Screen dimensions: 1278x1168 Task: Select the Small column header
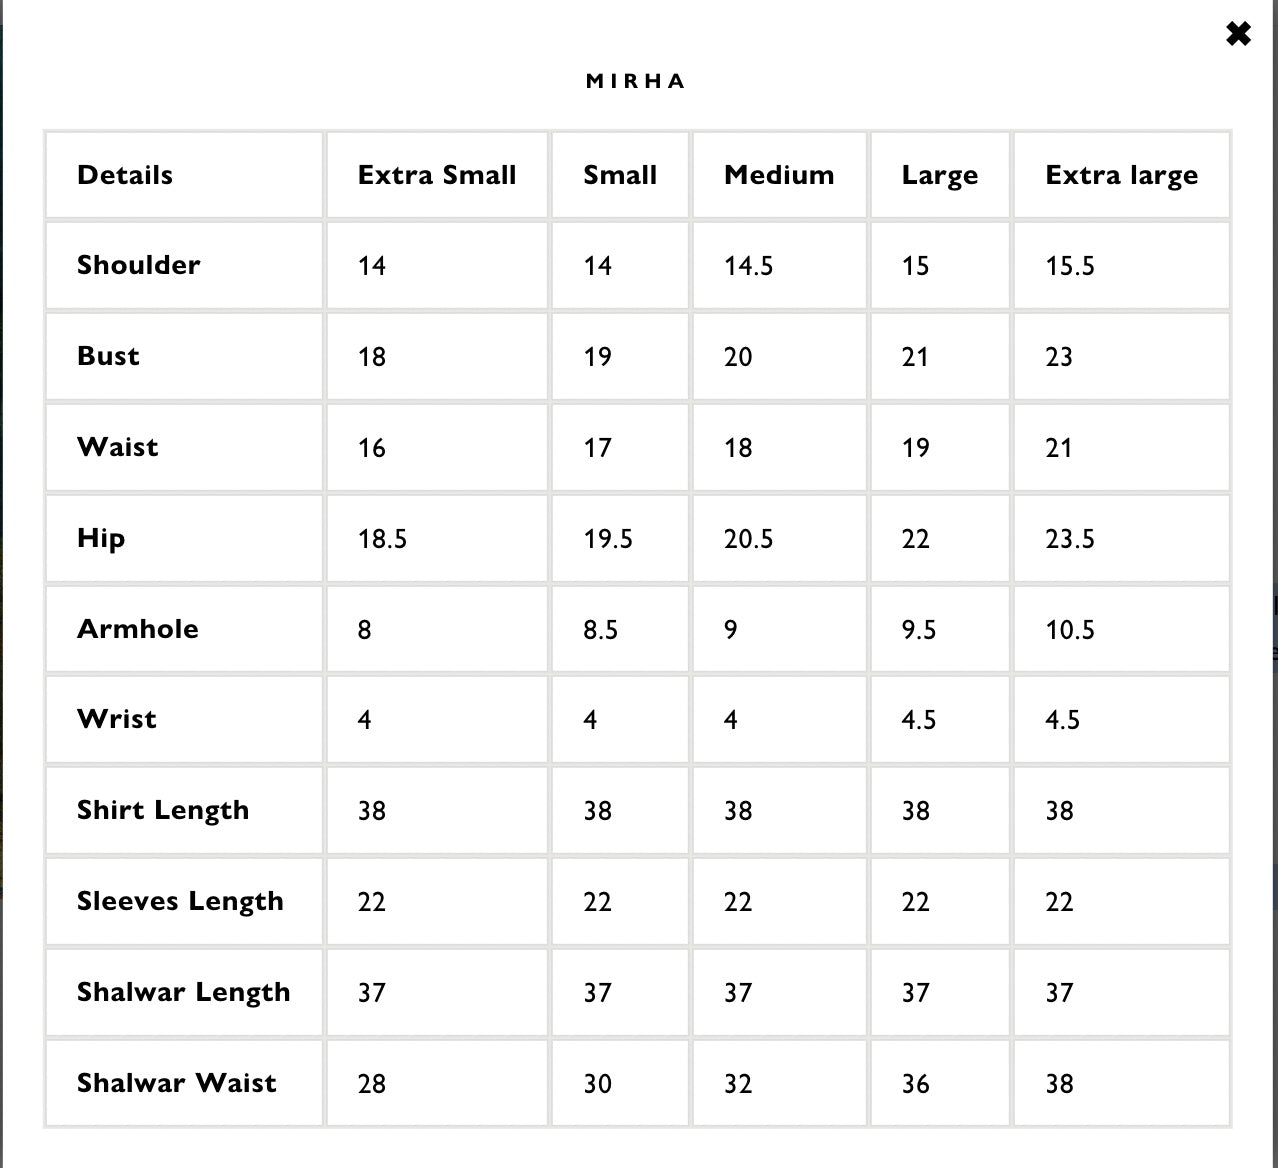(620, 175)
